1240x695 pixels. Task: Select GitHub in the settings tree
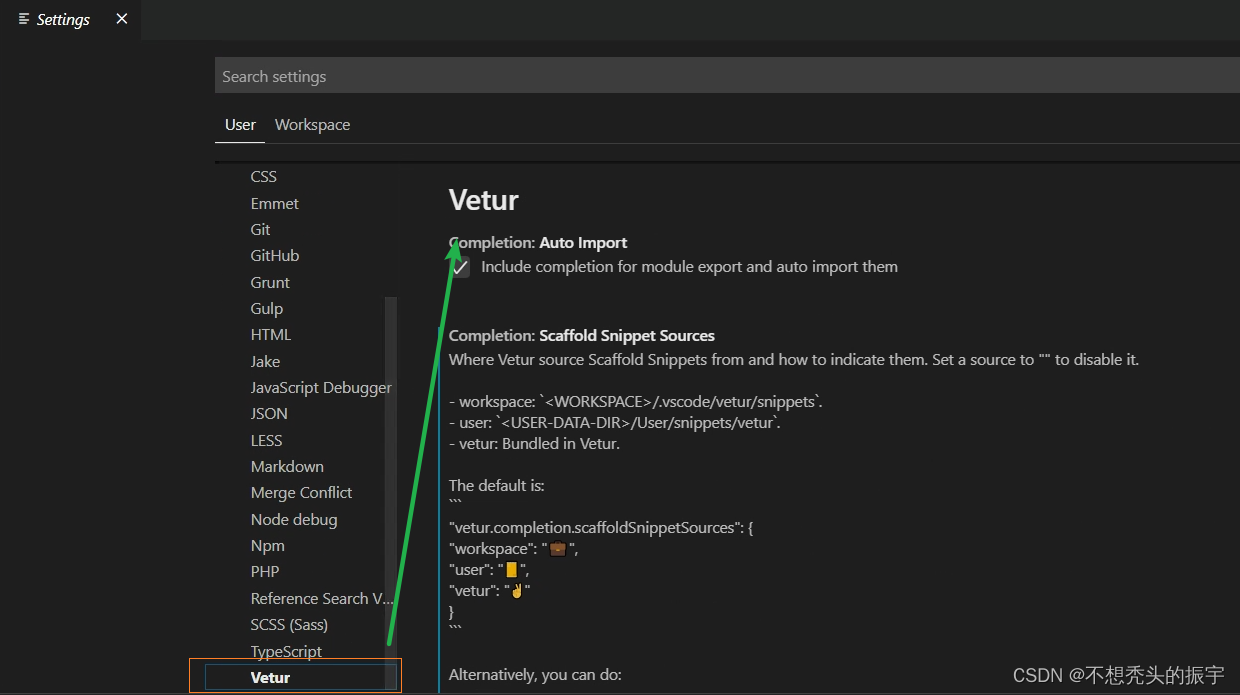275,255
